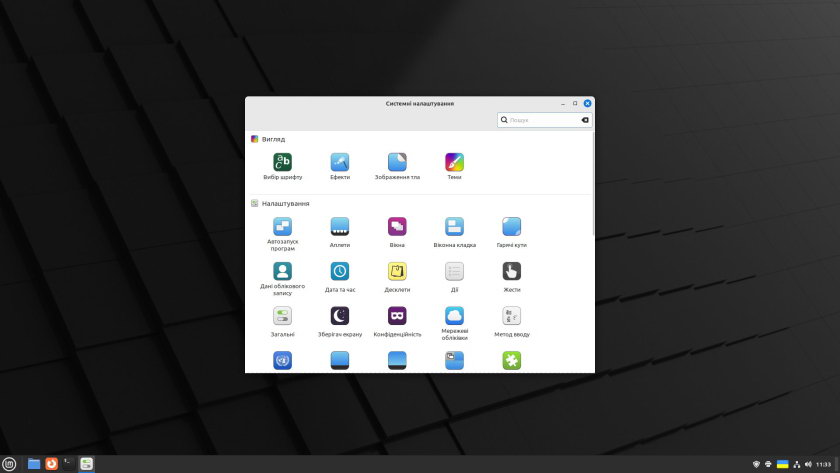This screenshot has width=840, height=473.
Task: Open the clock showing 11:33
Action: (823, 464)
